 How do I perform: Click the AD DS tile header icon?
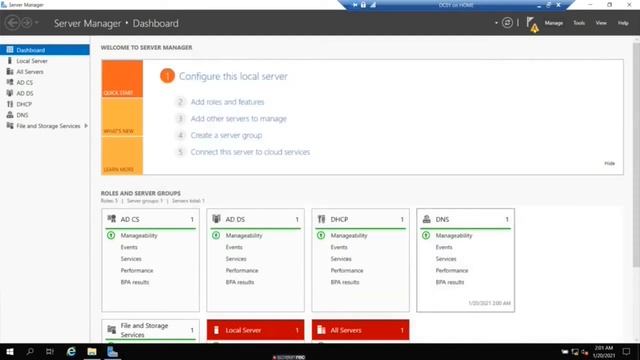coord(216,219)
